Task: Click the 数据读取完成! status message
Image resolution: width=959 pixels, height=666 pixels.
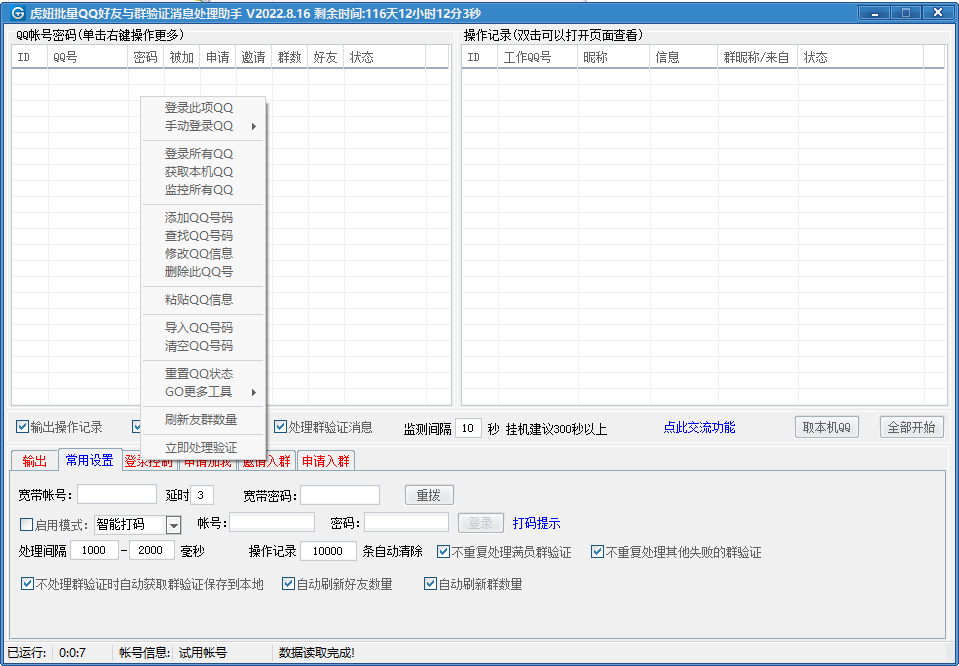Action: 317,653
